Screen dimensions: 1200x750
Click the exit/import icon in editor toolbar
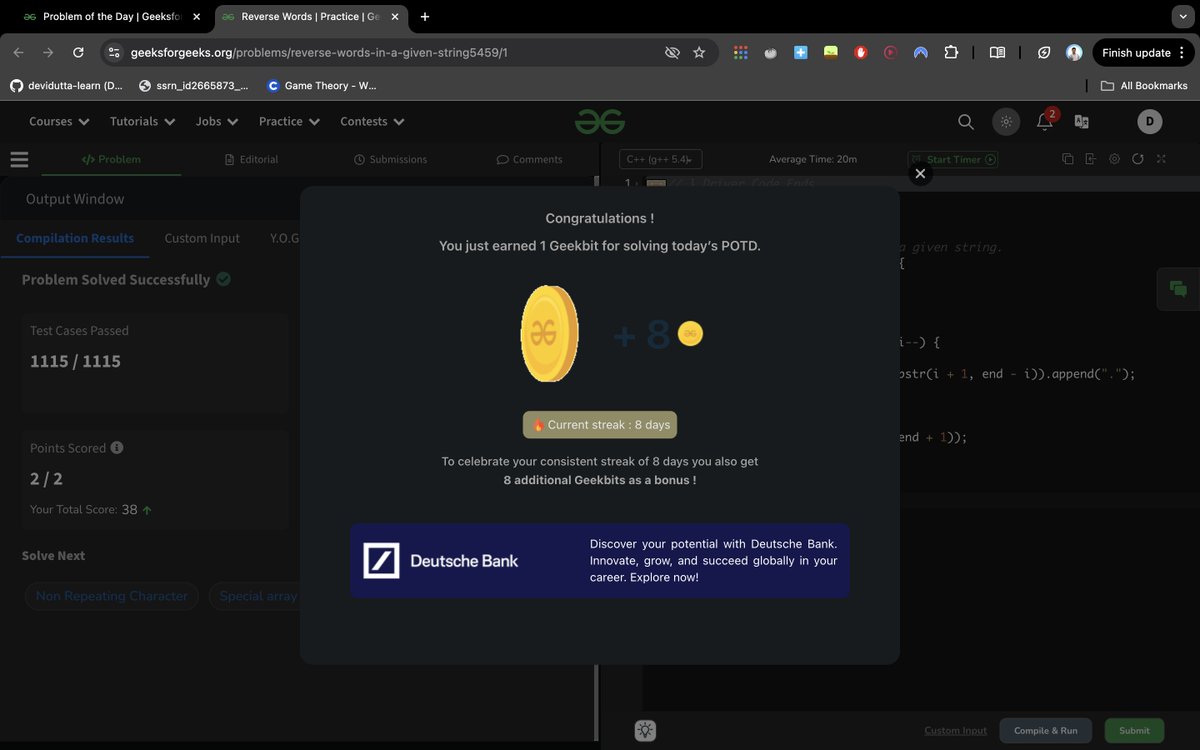point(1090,159)
